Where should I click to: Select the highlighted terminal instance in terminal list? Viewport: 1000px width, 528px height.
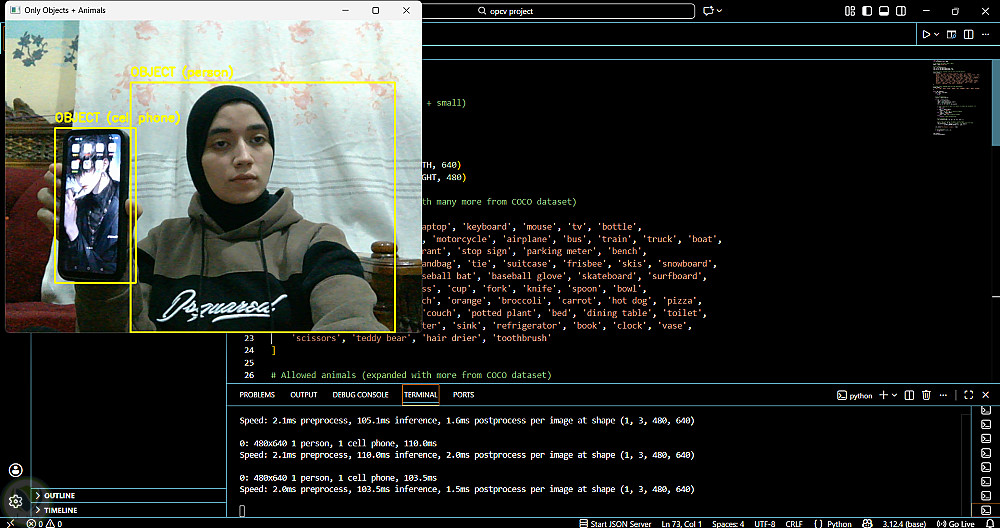pos(985,510)
